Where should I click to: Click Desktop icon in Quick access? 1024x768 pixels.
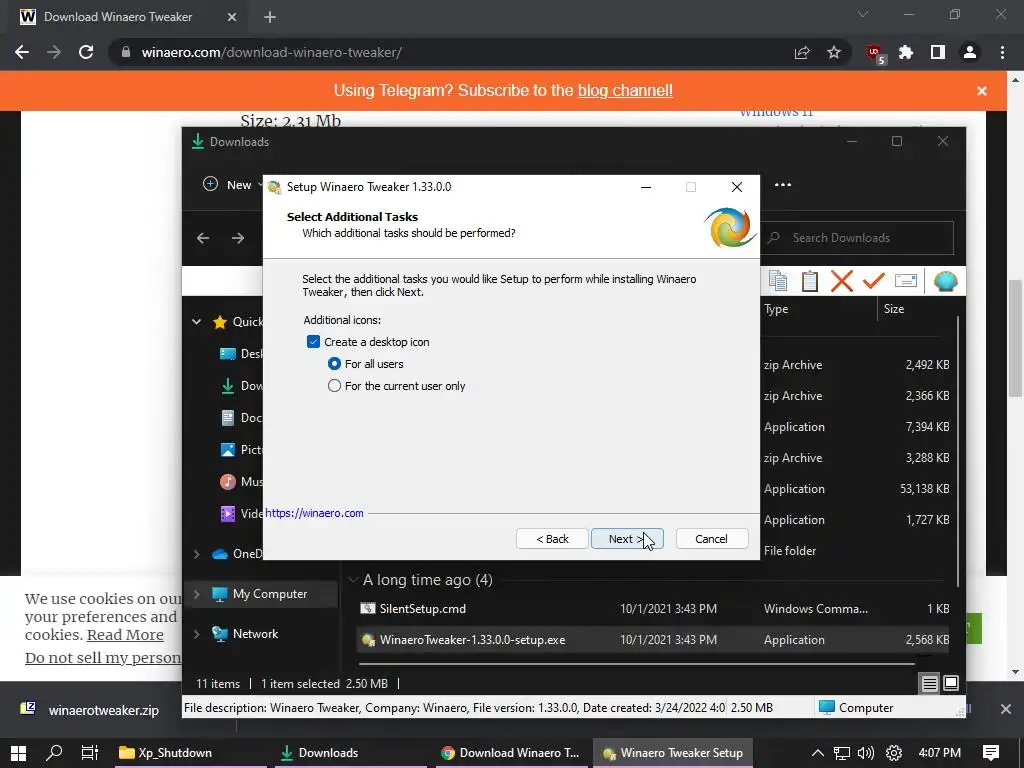(x=228, y=354)
